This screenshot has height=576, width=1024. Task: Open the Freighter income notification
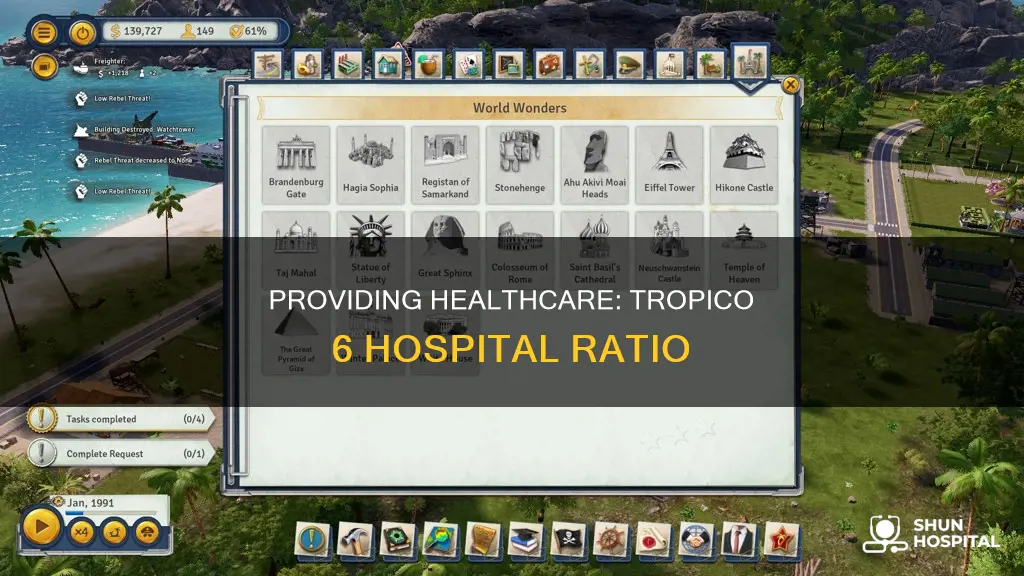(x=115, y=67)
